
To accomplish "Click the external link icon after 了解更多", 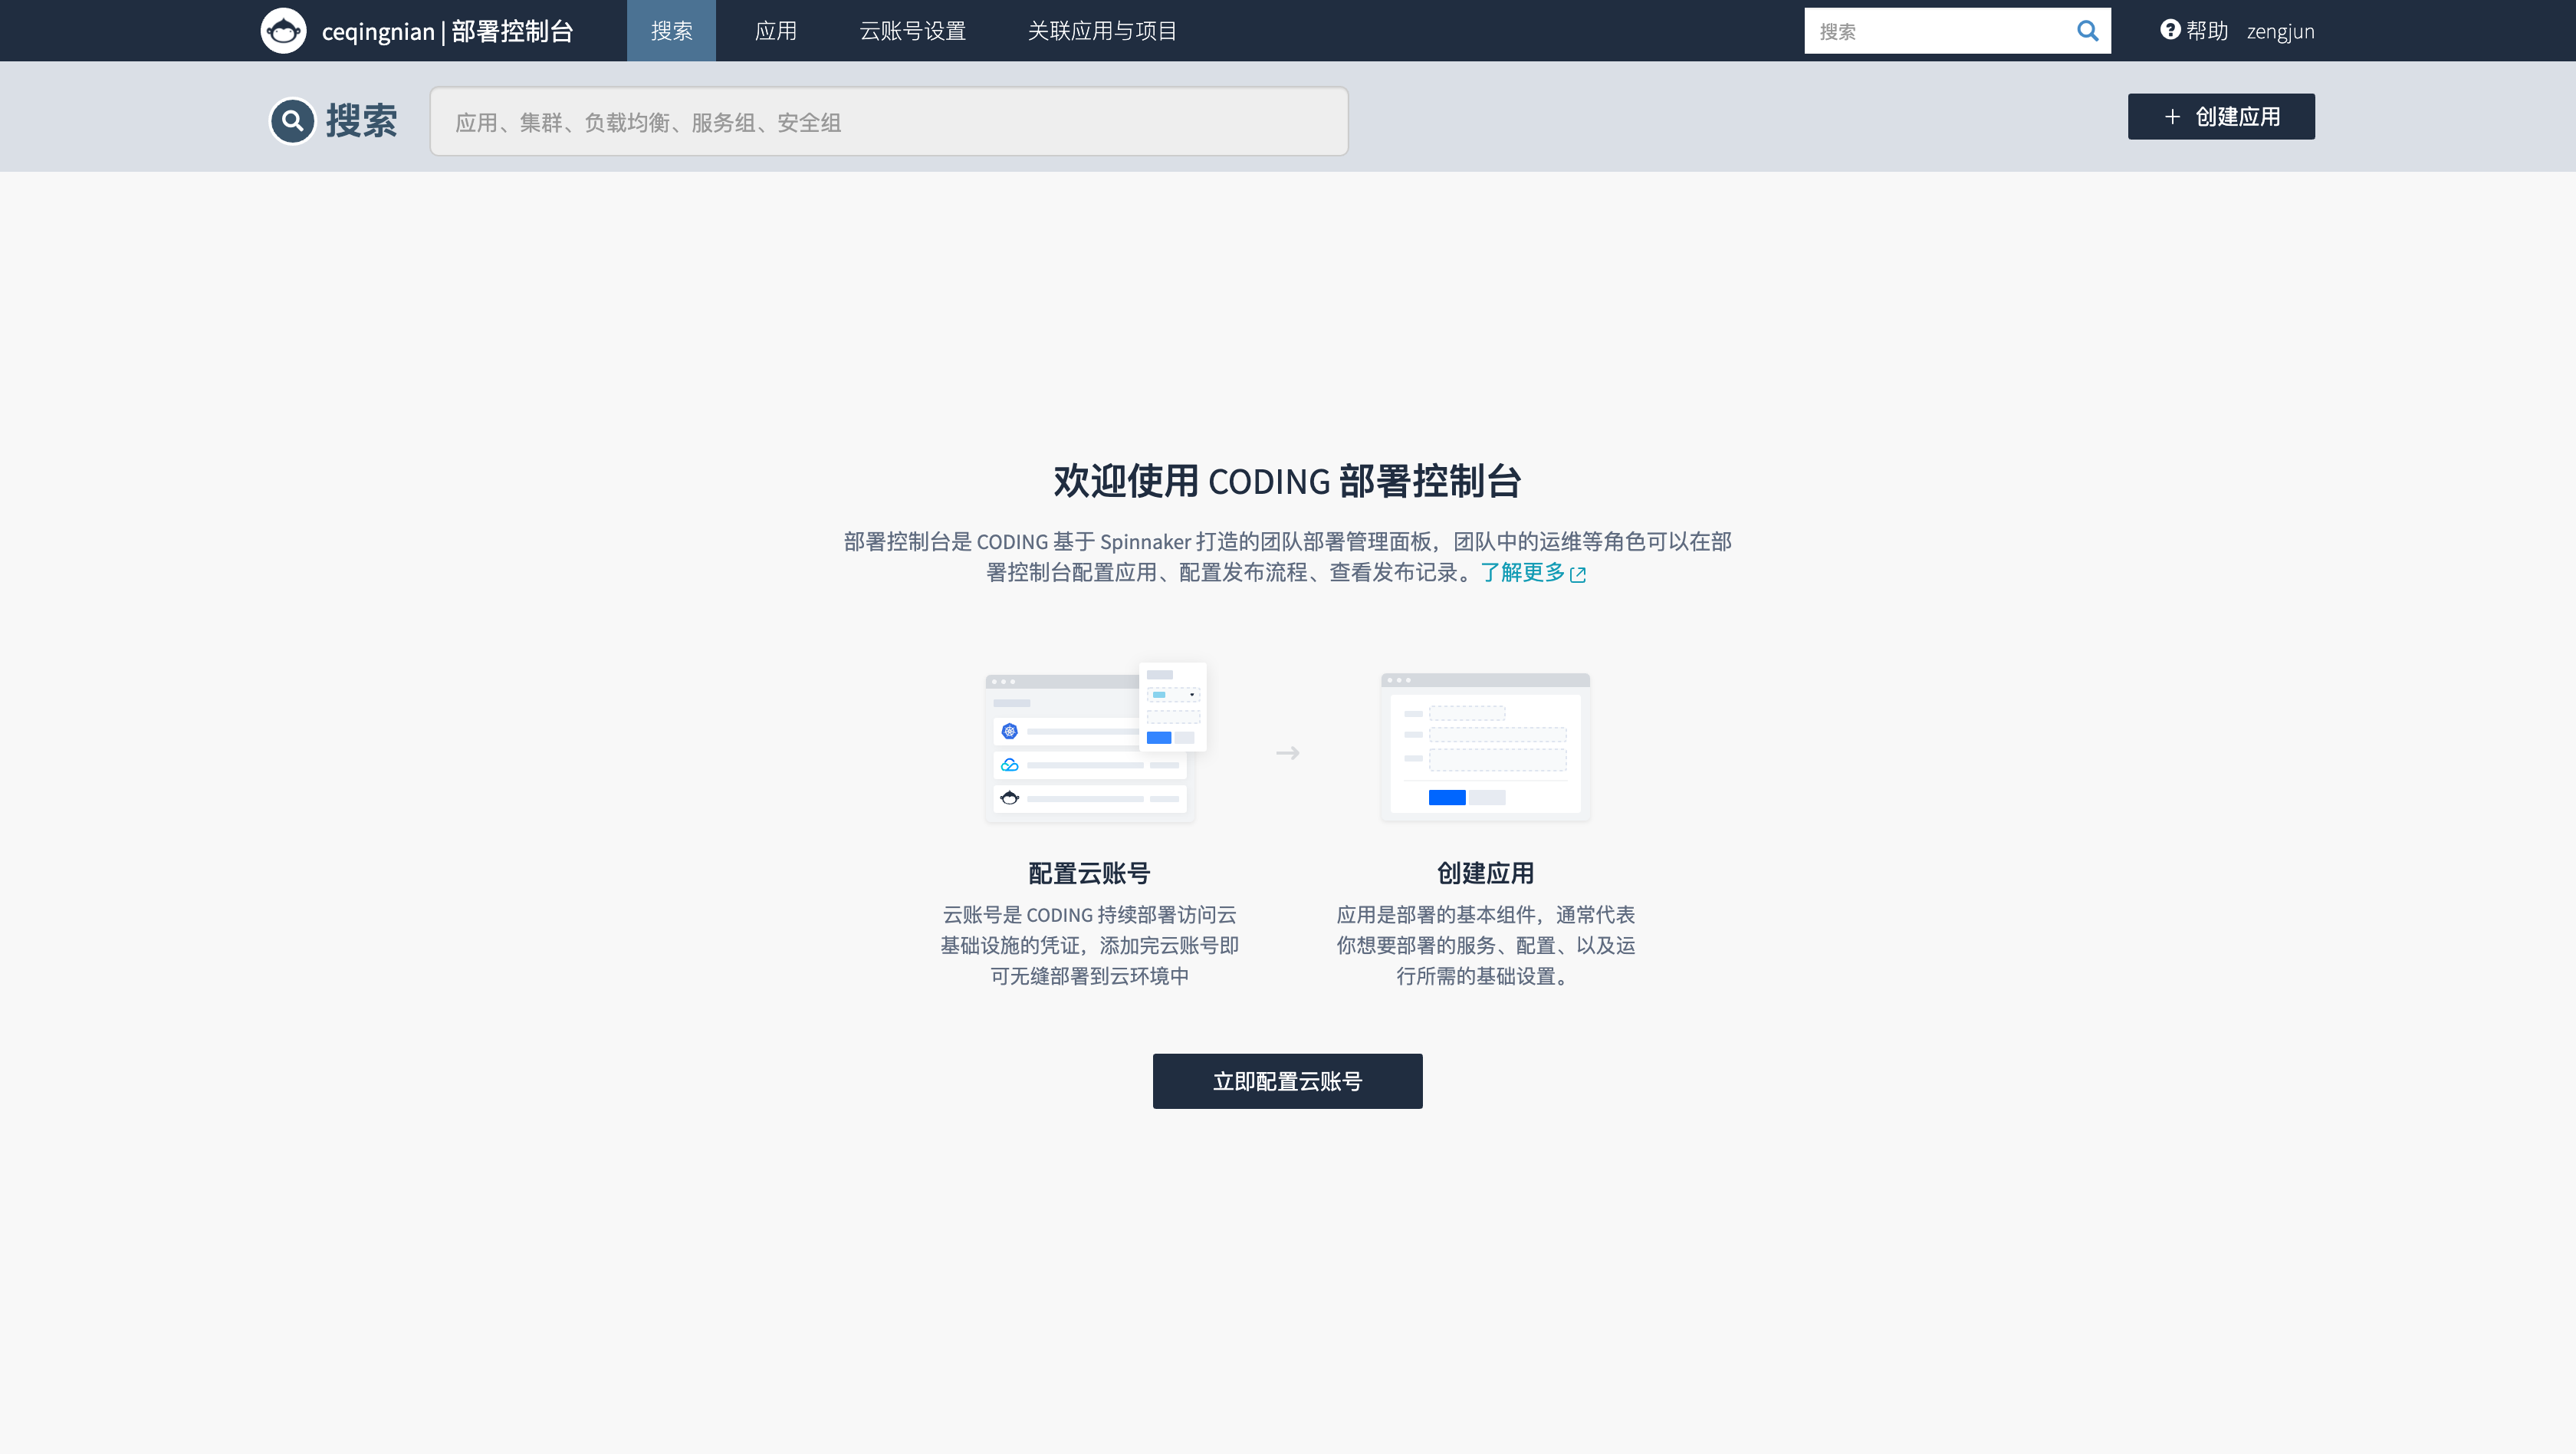I will pos(1578,574).
